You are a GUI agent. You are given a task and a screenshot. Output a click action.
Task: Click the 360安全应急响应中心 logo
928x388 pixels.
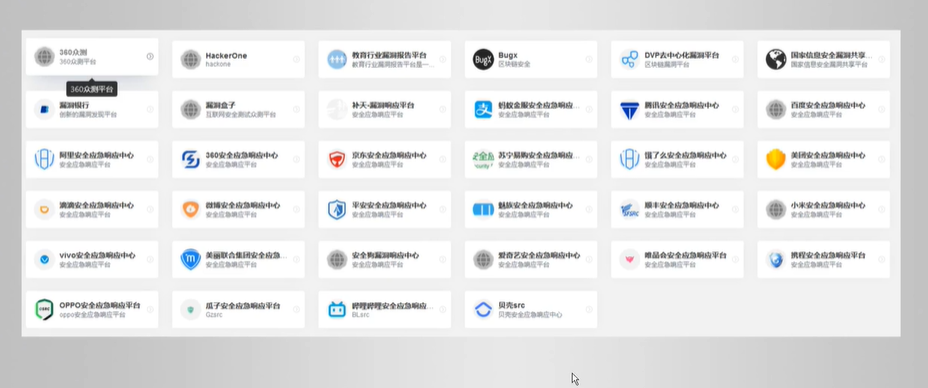click(x=191, y=159)
